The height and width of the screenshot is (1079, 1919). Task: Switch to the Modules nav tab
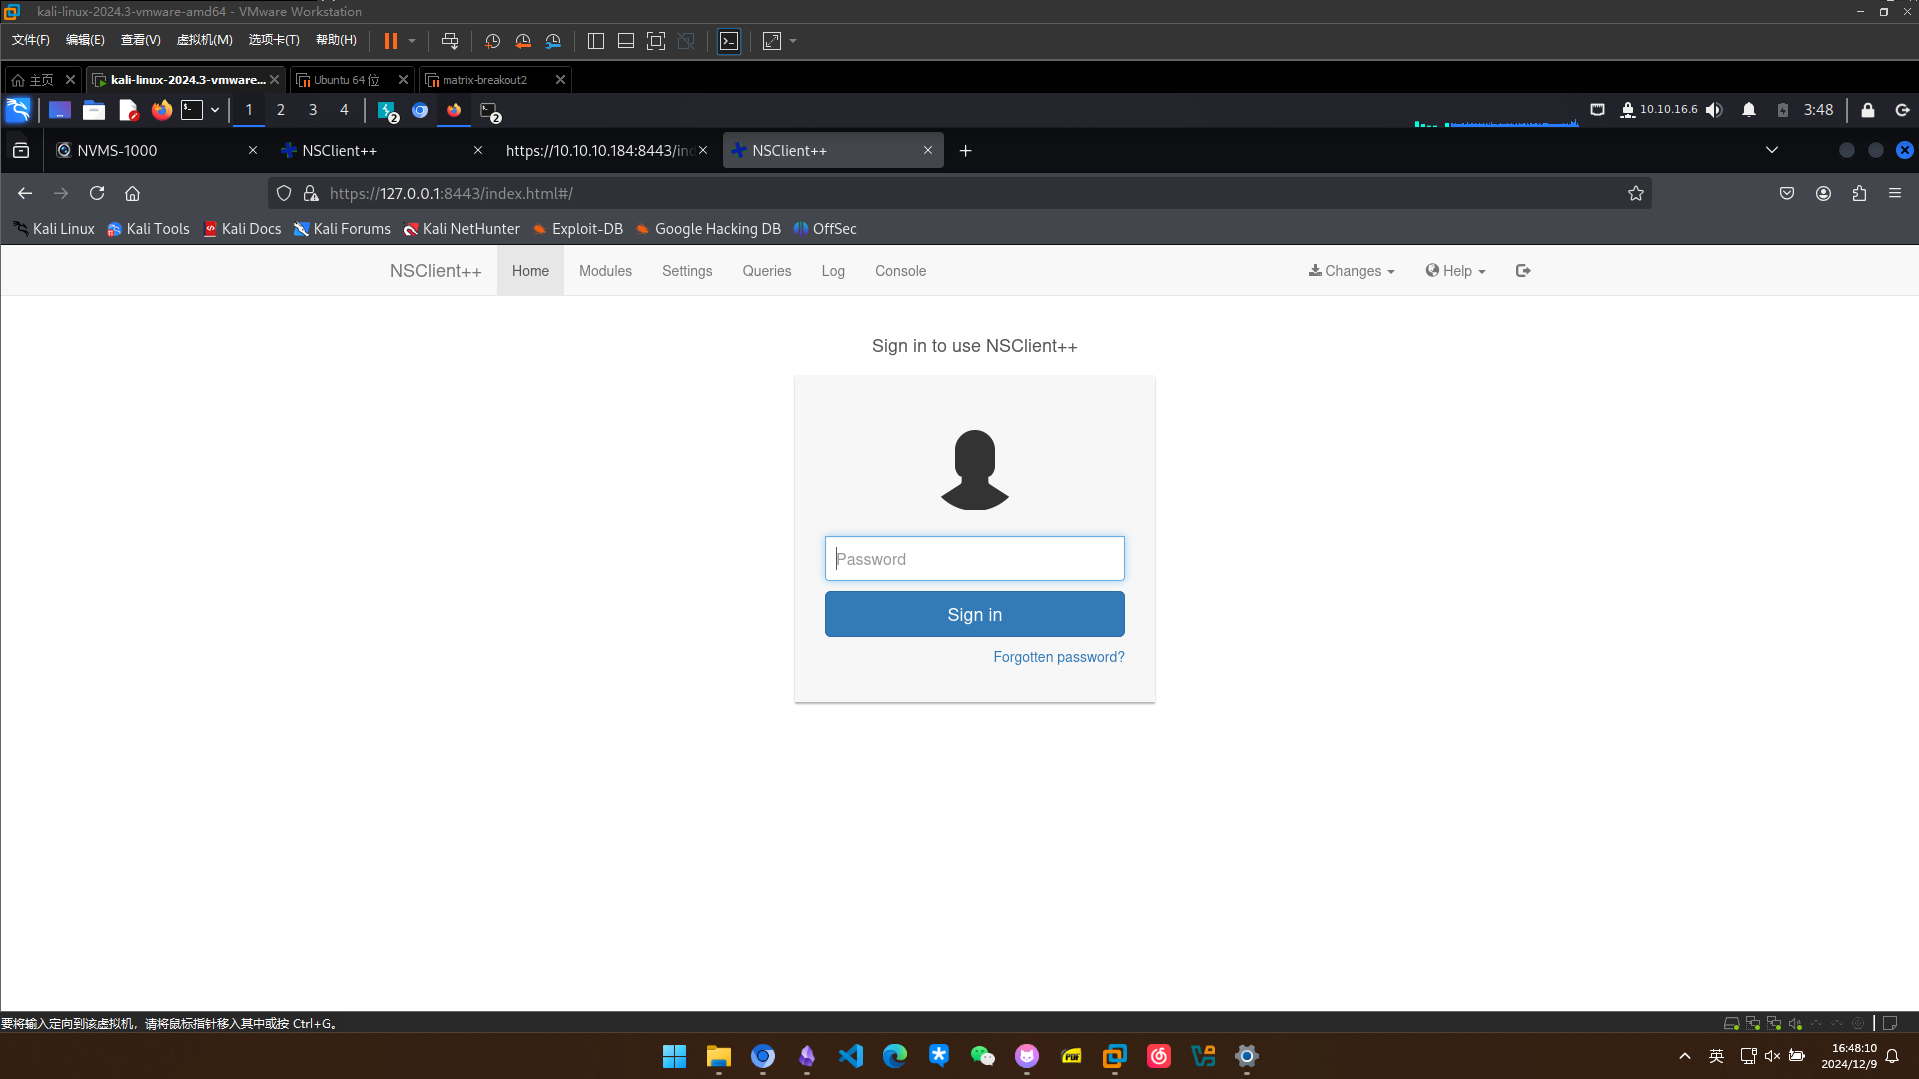(x=605, y=271)
